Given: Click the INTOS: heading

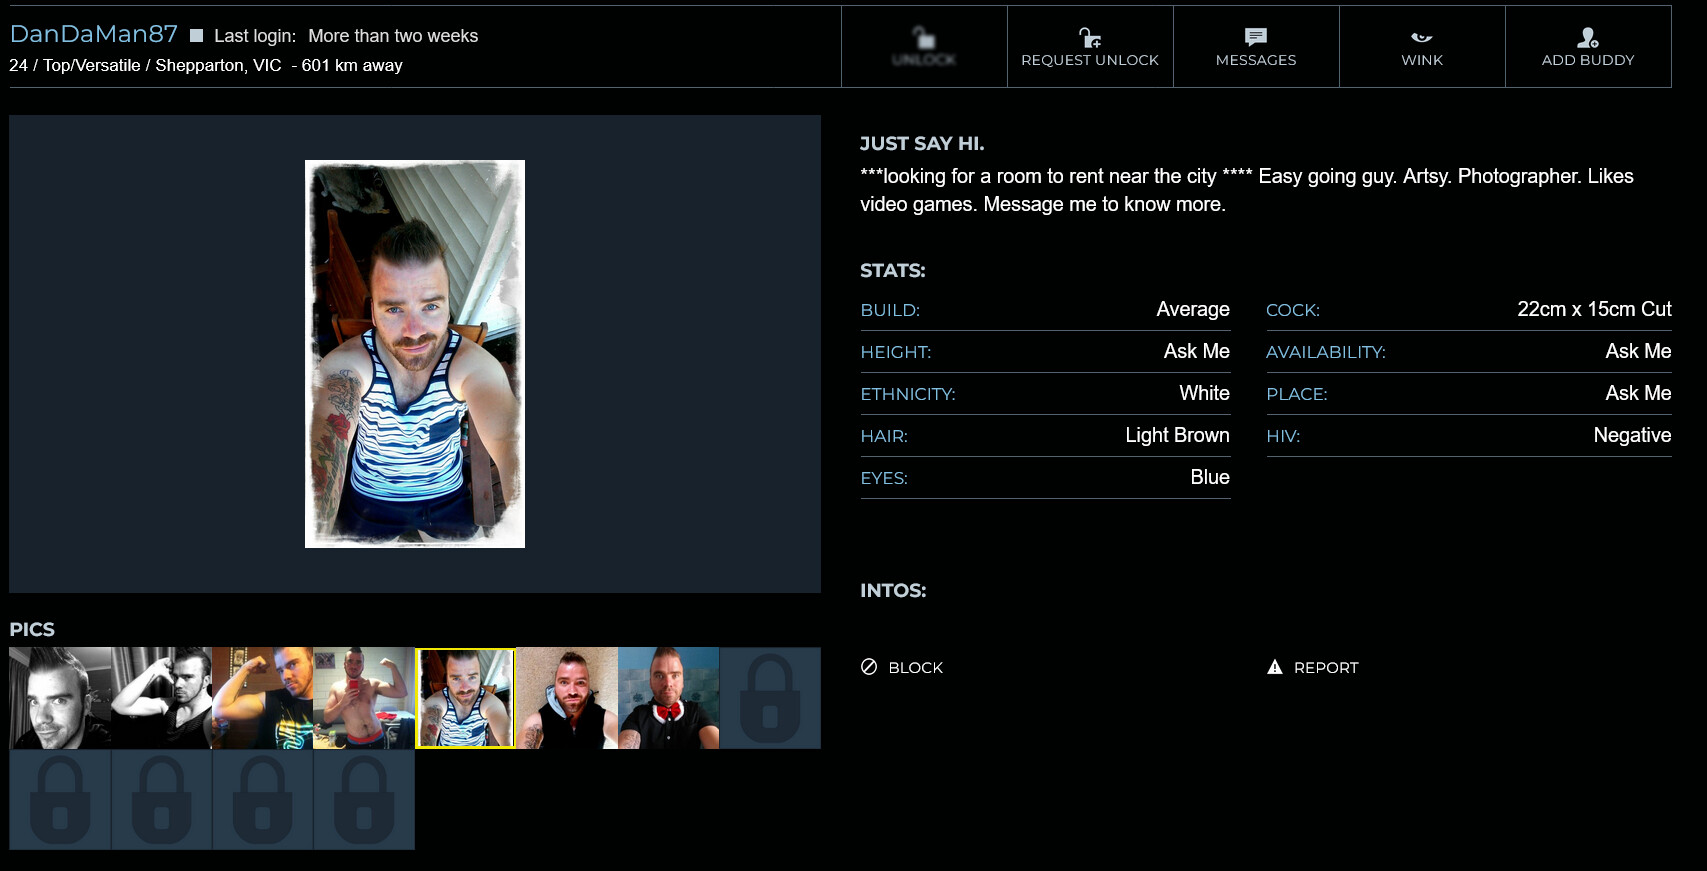Looking at the screenshot, I should point(893,591).
